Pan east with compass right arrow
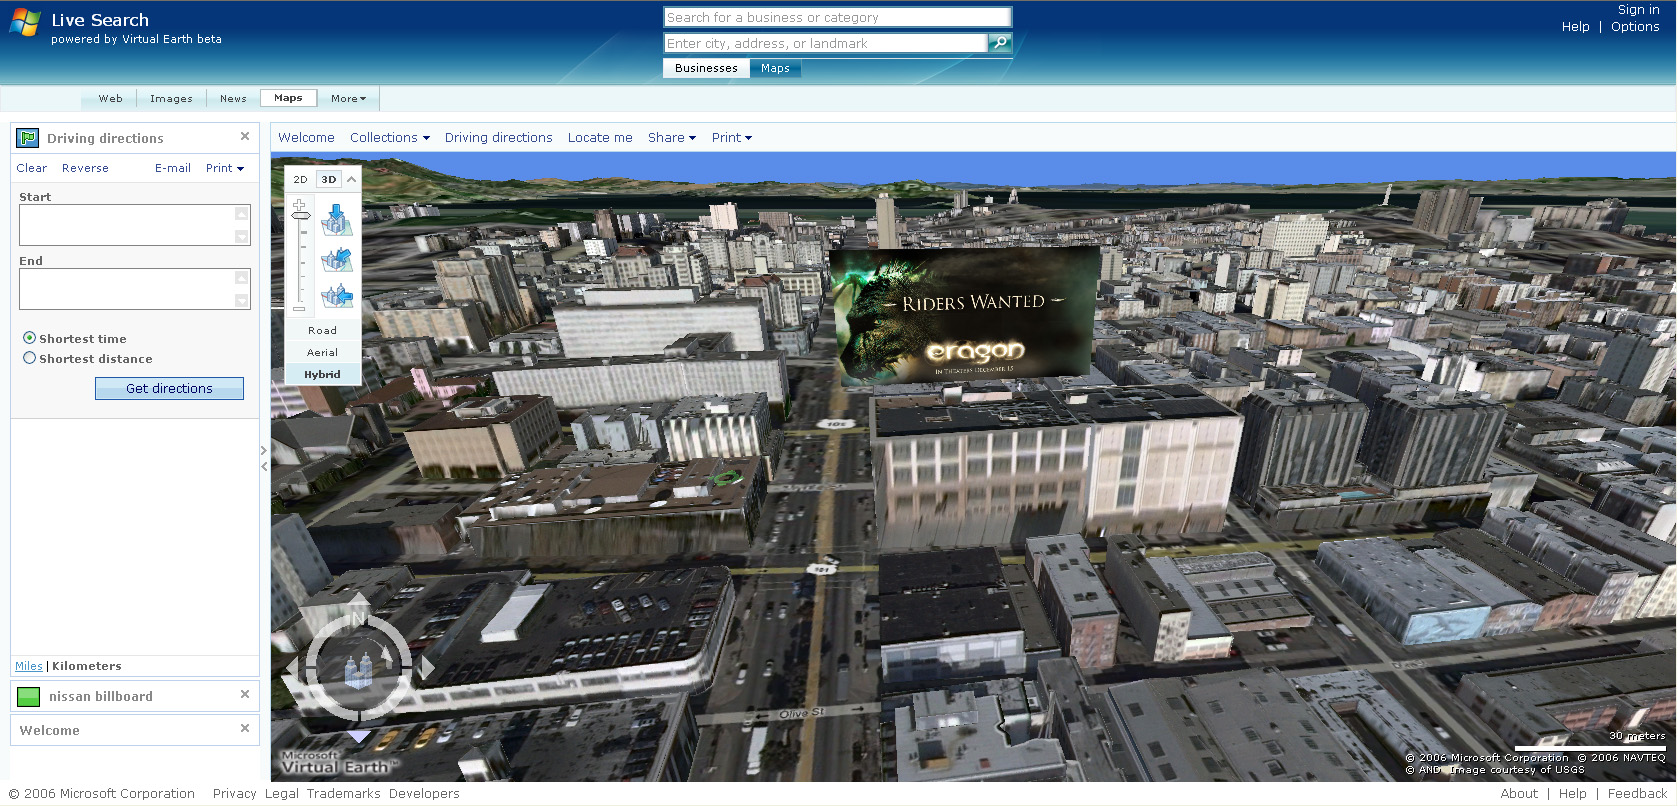 pos(427,668)
